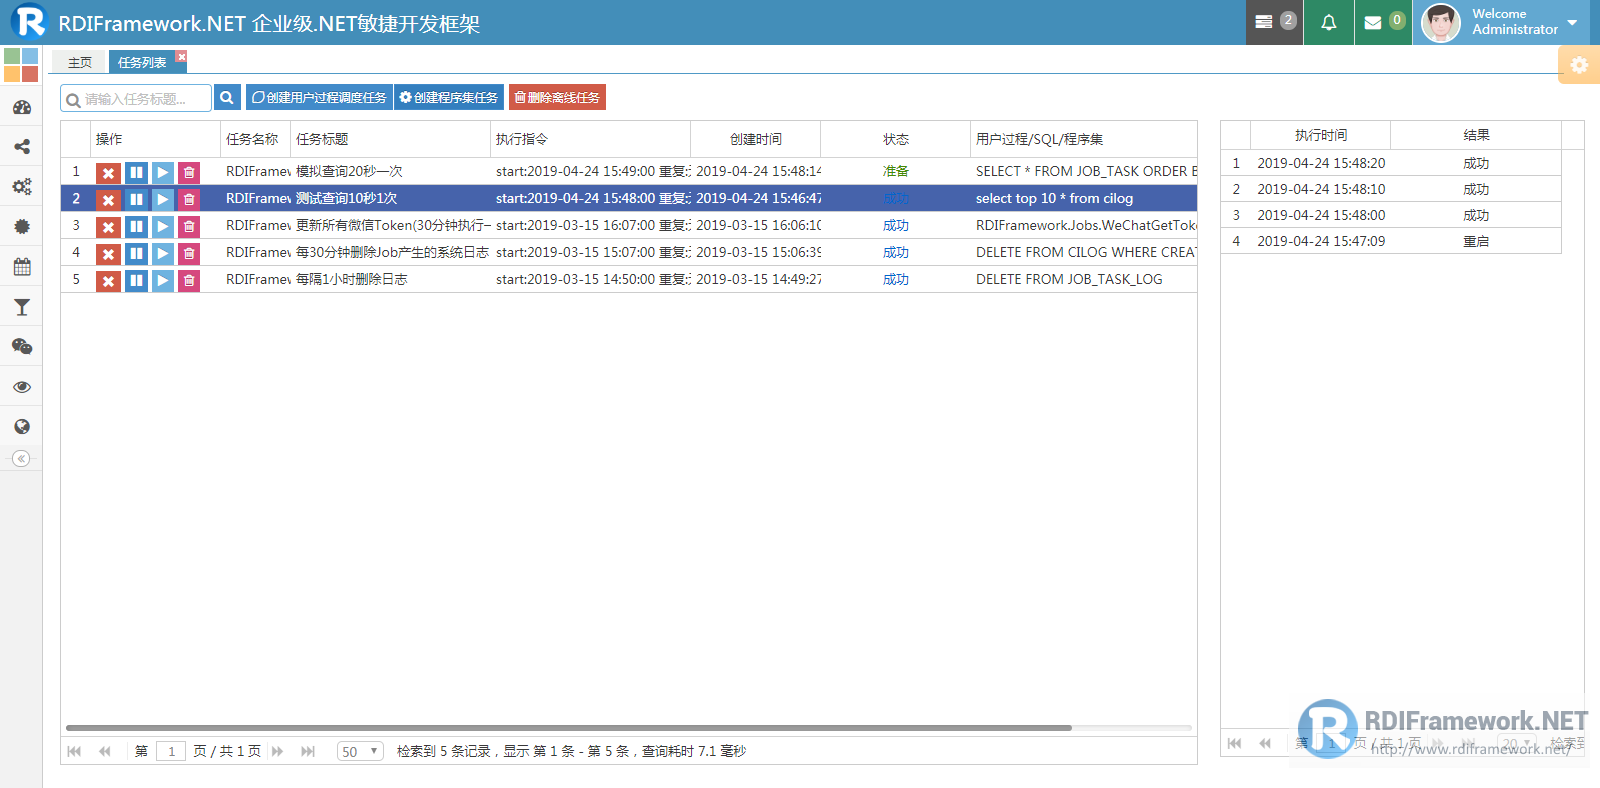Sort by the 状态 column header
This screenshot has height=788, width=1600.
click(896, 139)
